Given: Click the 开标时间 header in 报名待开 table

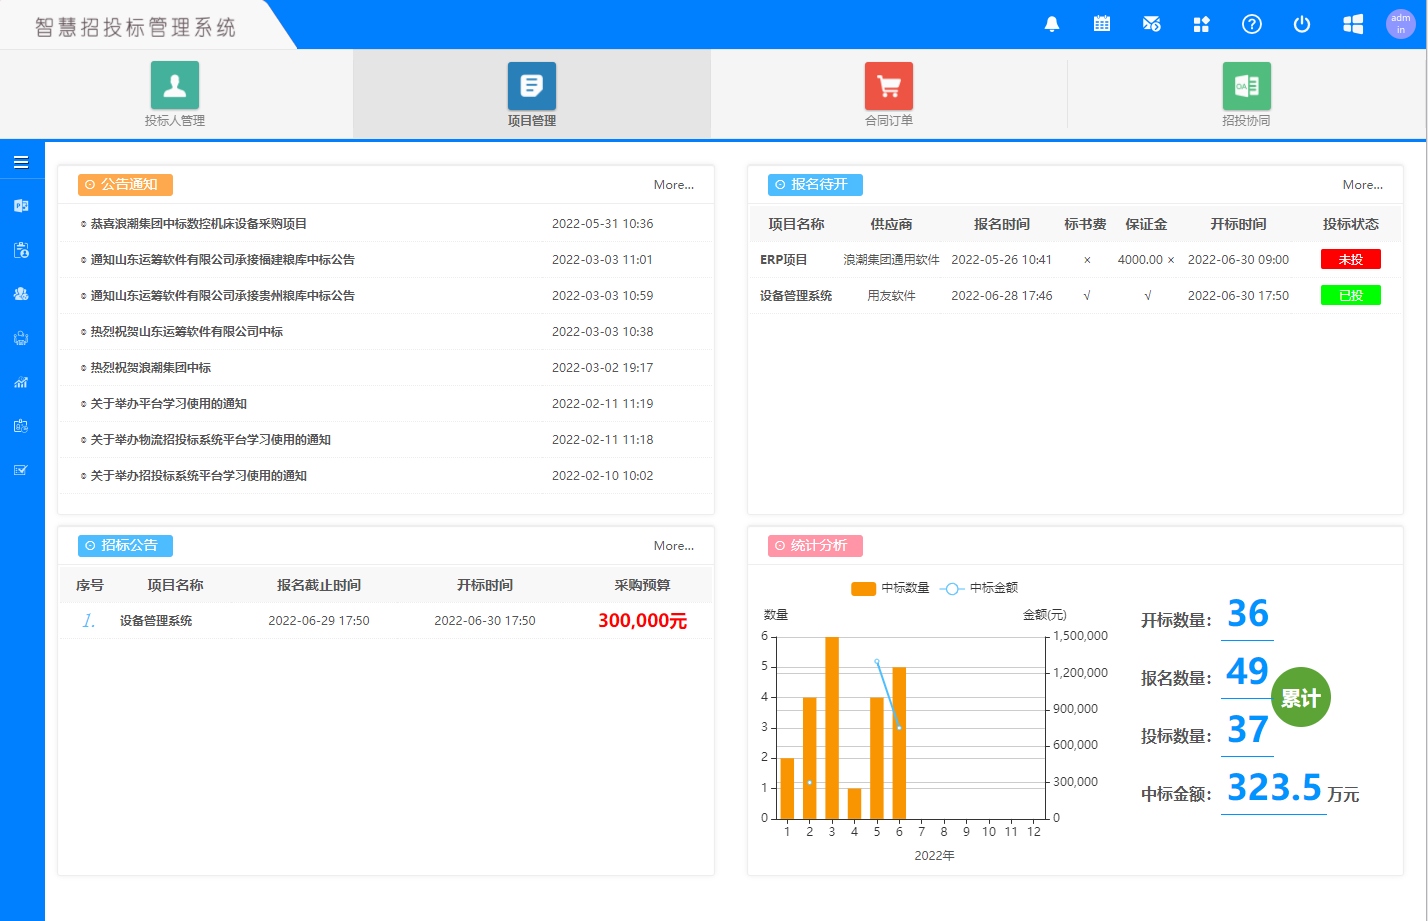Looking at the screenshot, I should [x=1238, y=224].
